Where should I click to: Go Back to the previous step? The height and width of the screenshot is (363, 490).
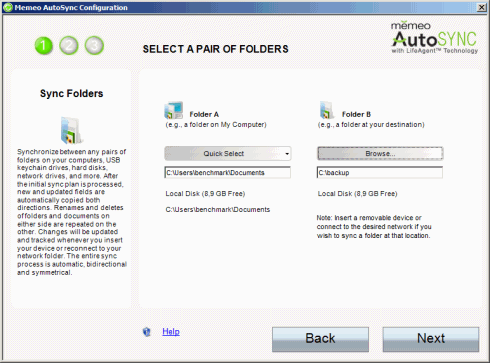(x=320, y=339)
